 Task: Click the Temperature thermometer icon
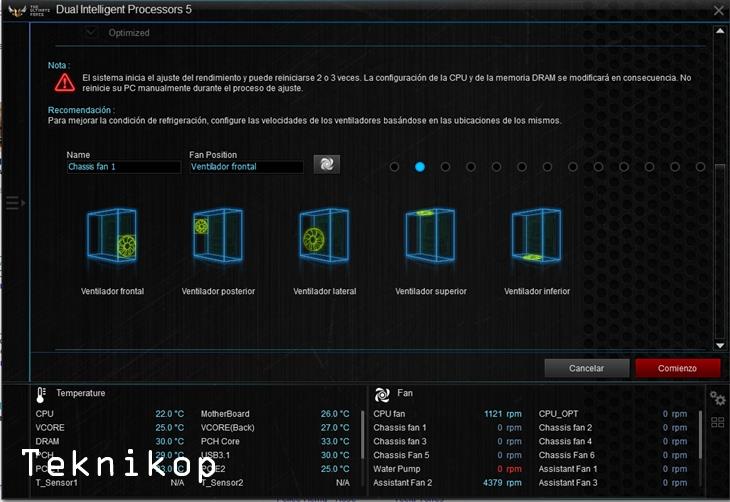pyautogui.click(x=41, y=394)
